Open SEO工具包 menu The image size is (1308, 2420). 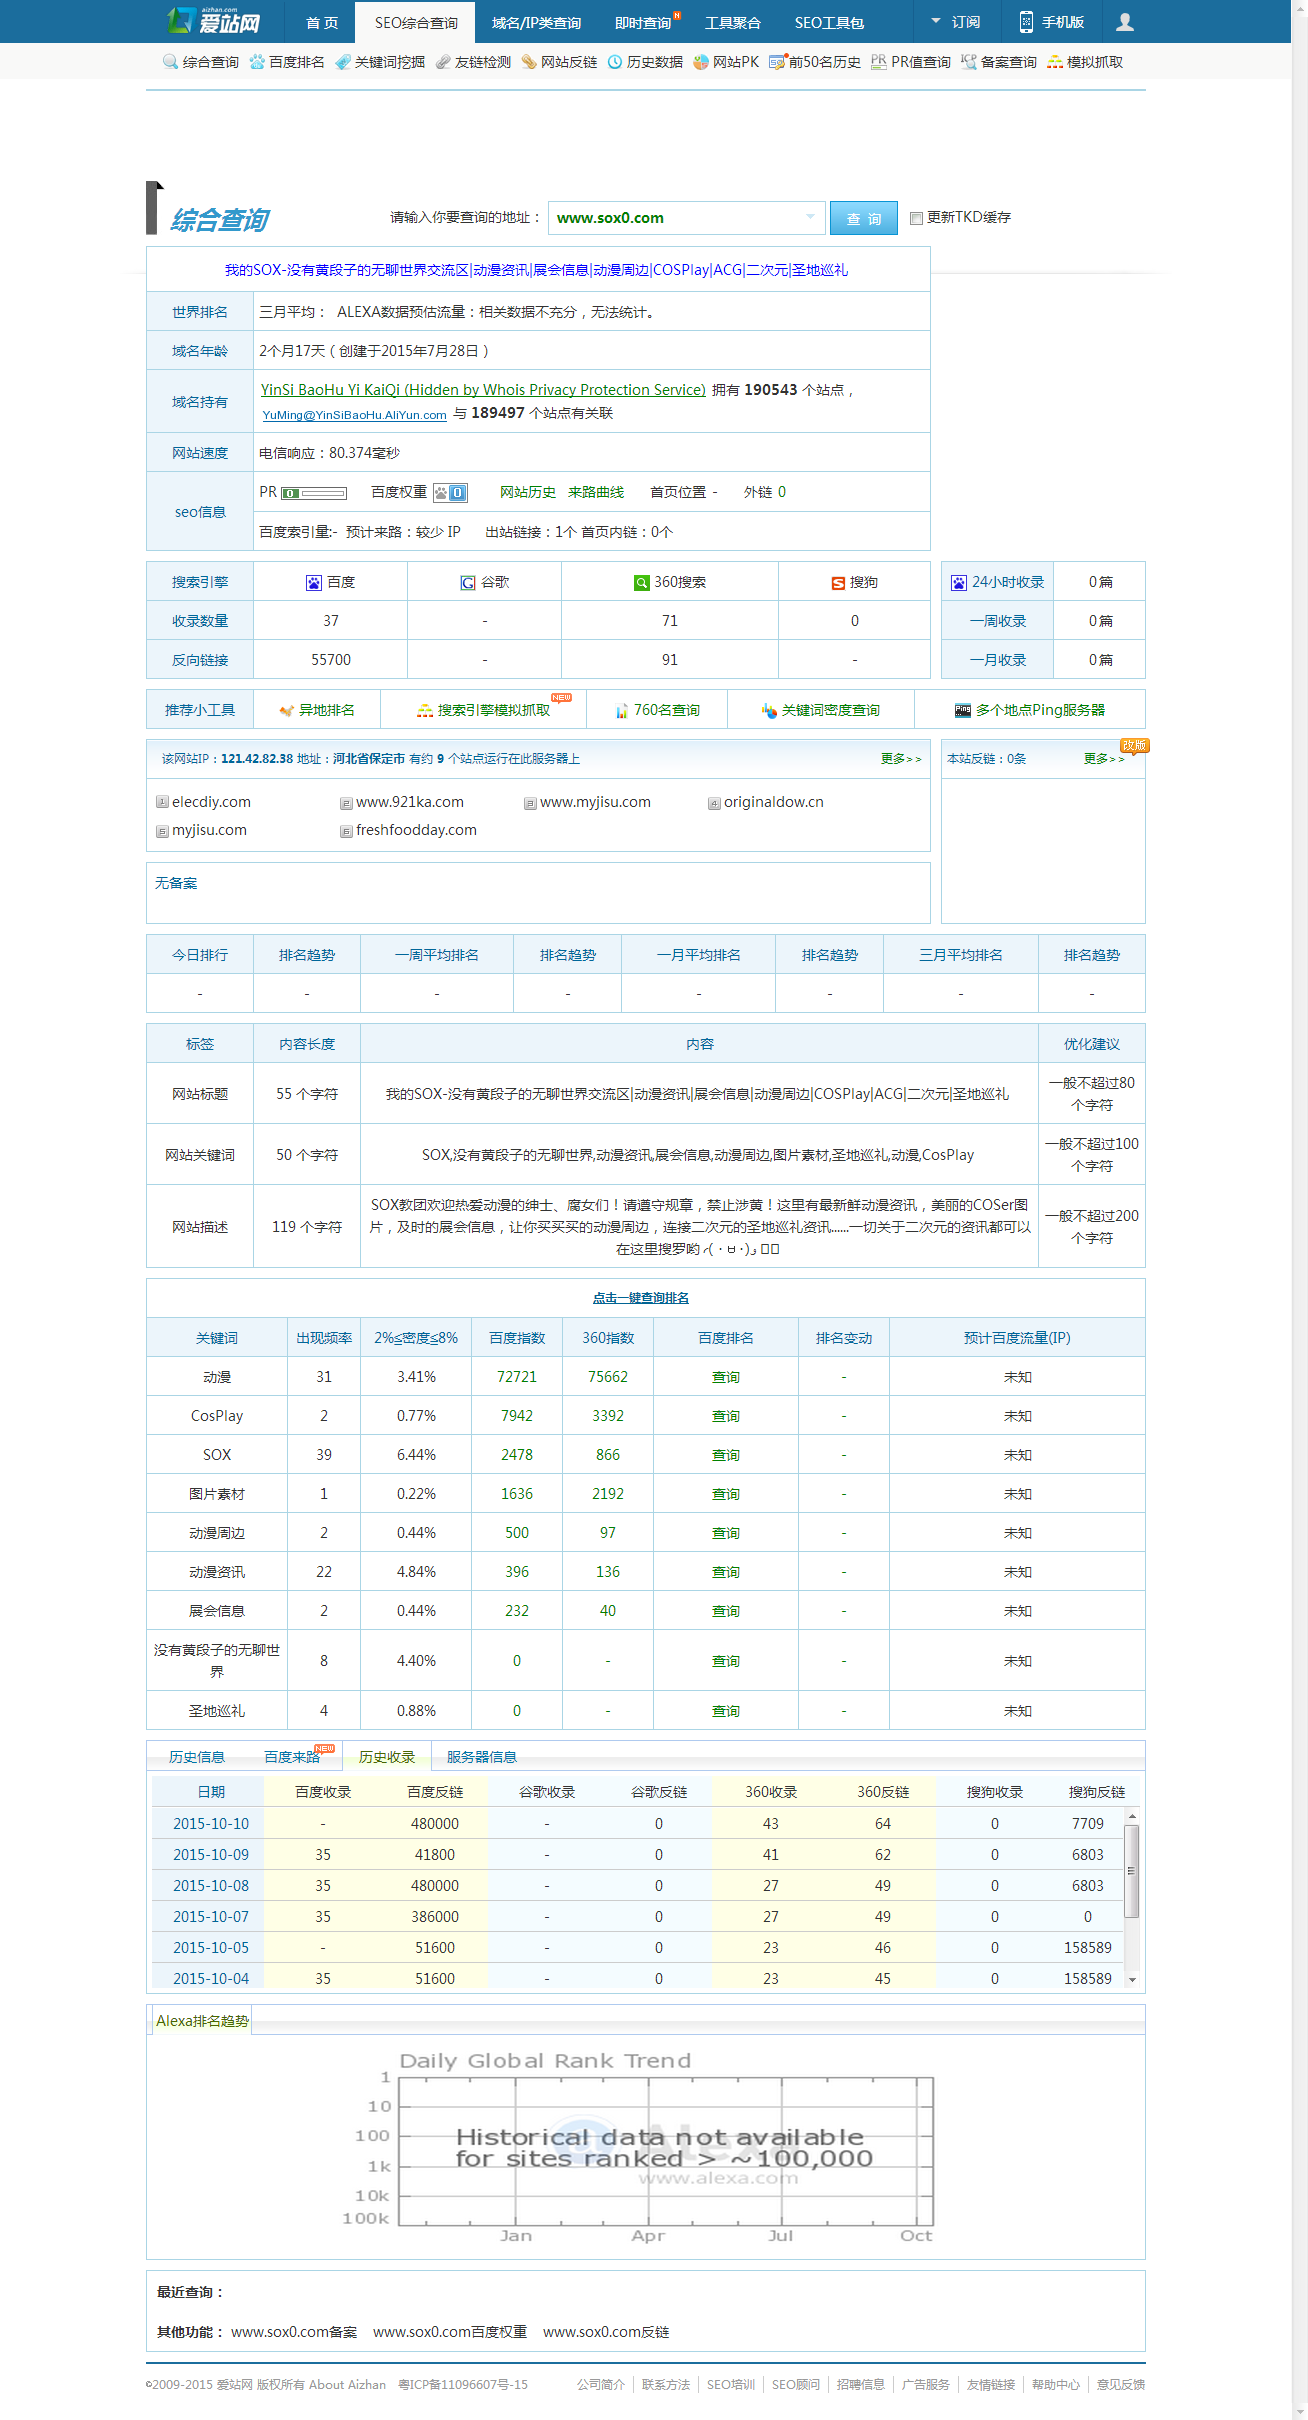[829, 22]
